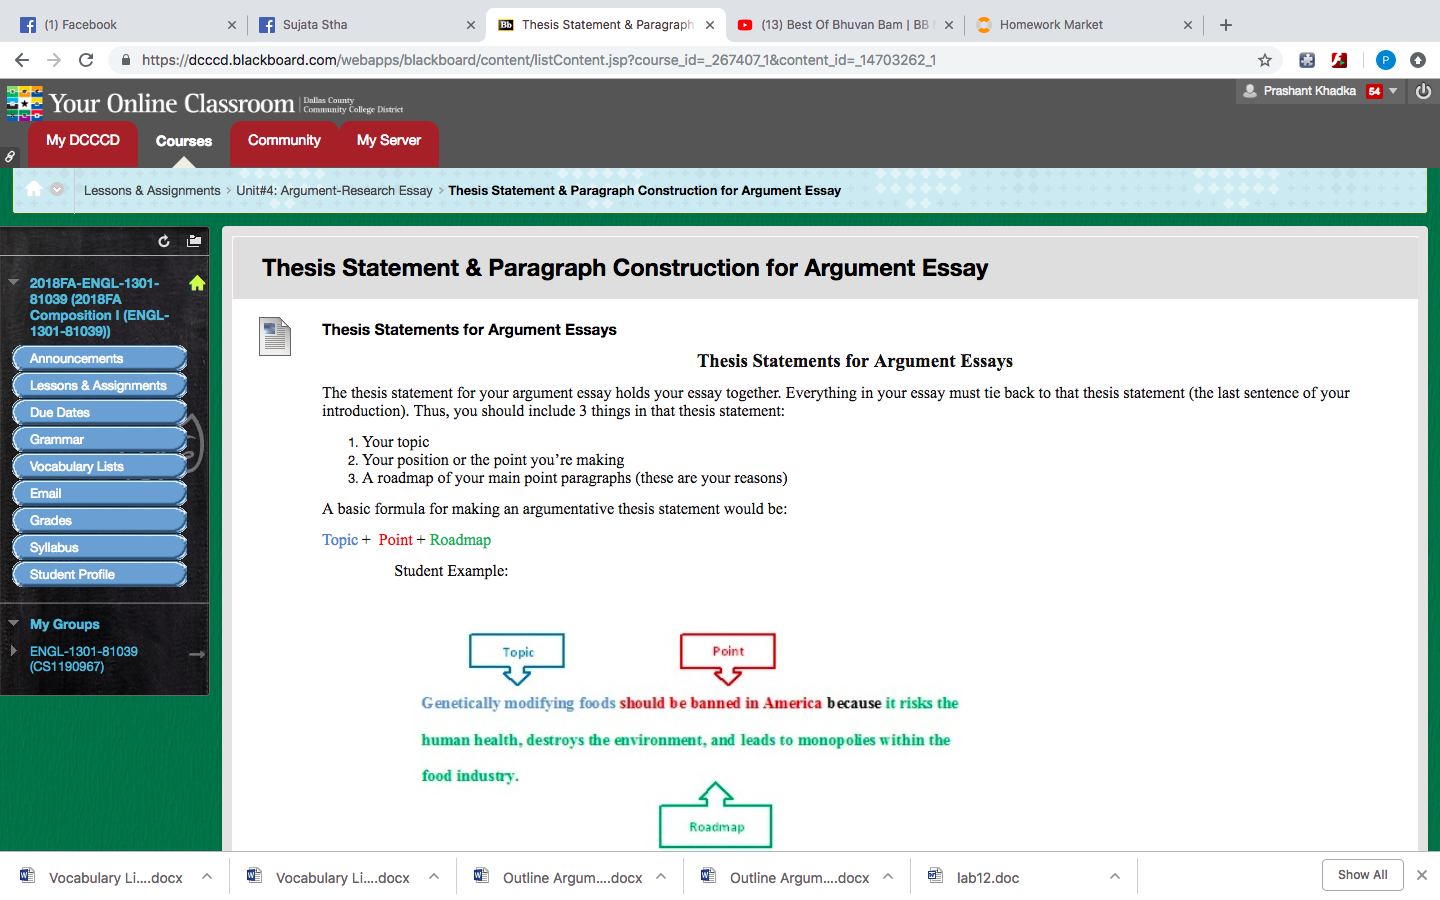Image resolution: width=1440 pixels, height=900 pixels.
Task: Open Lessons & Assignments in course menu
Action: pos(100,385)
